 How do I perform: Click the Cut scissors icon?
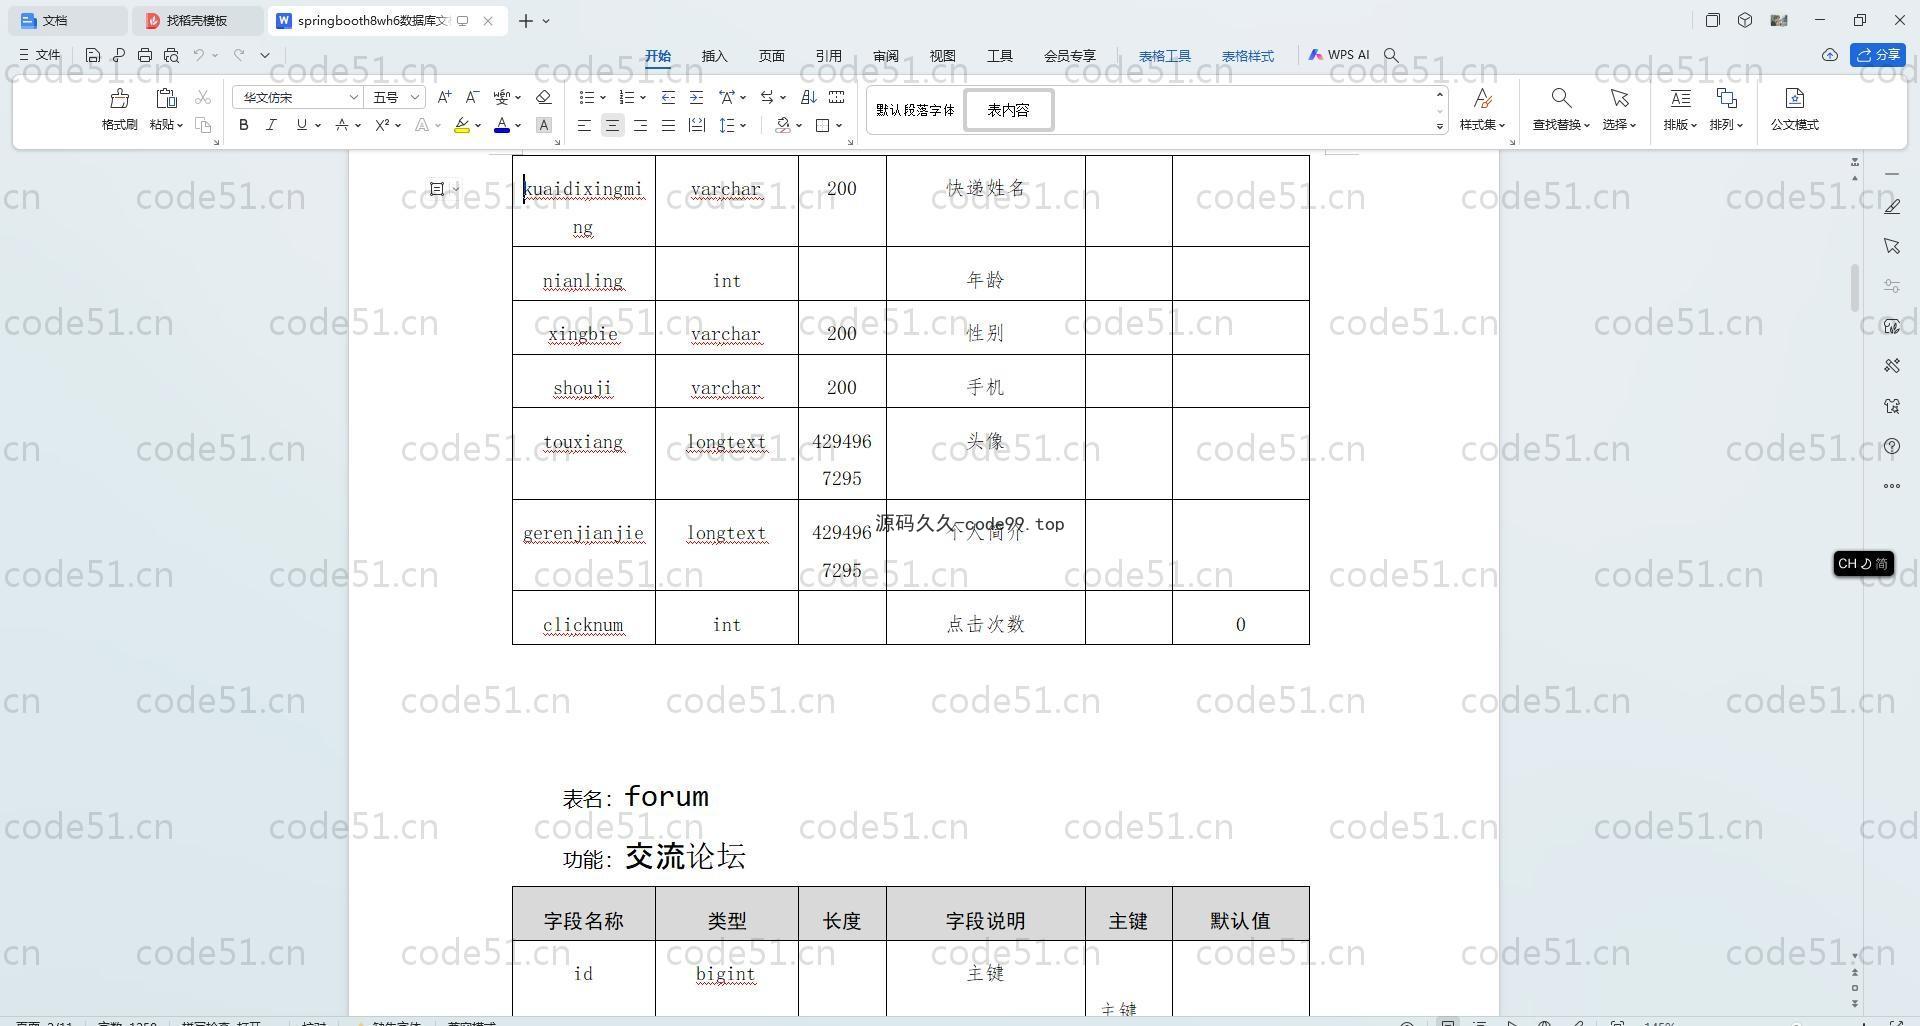[203, 98]
